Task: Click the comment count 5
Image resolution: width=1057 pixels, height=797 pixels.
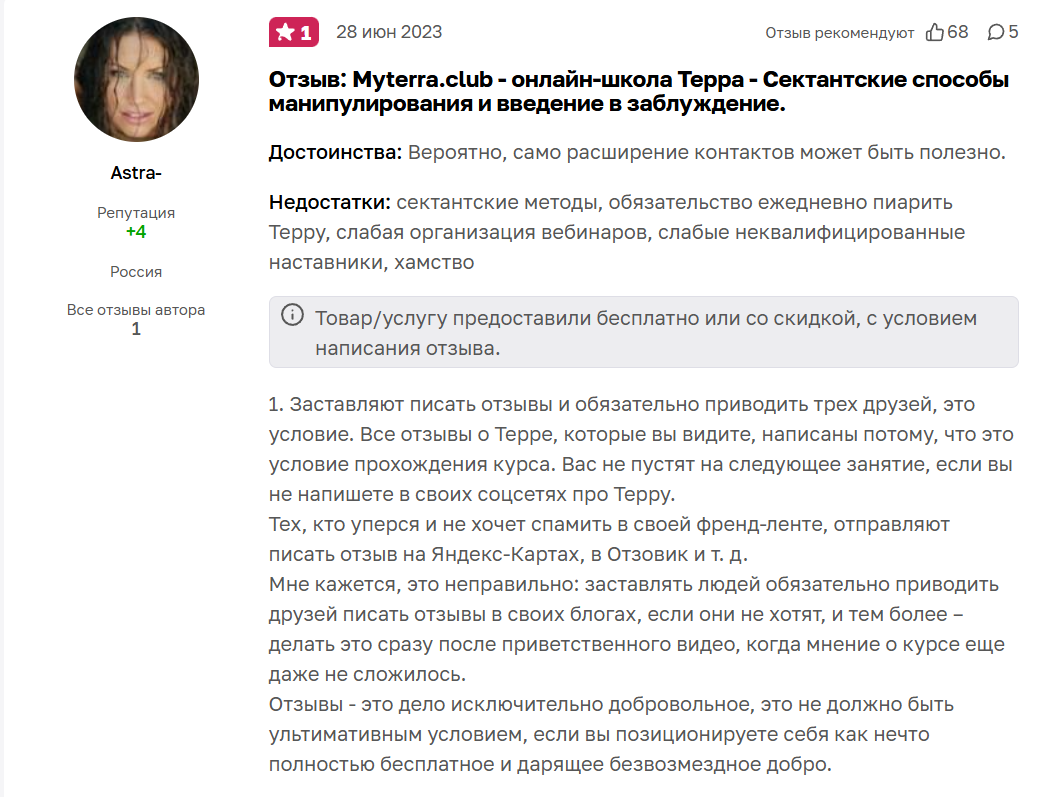Action: 1013,32
